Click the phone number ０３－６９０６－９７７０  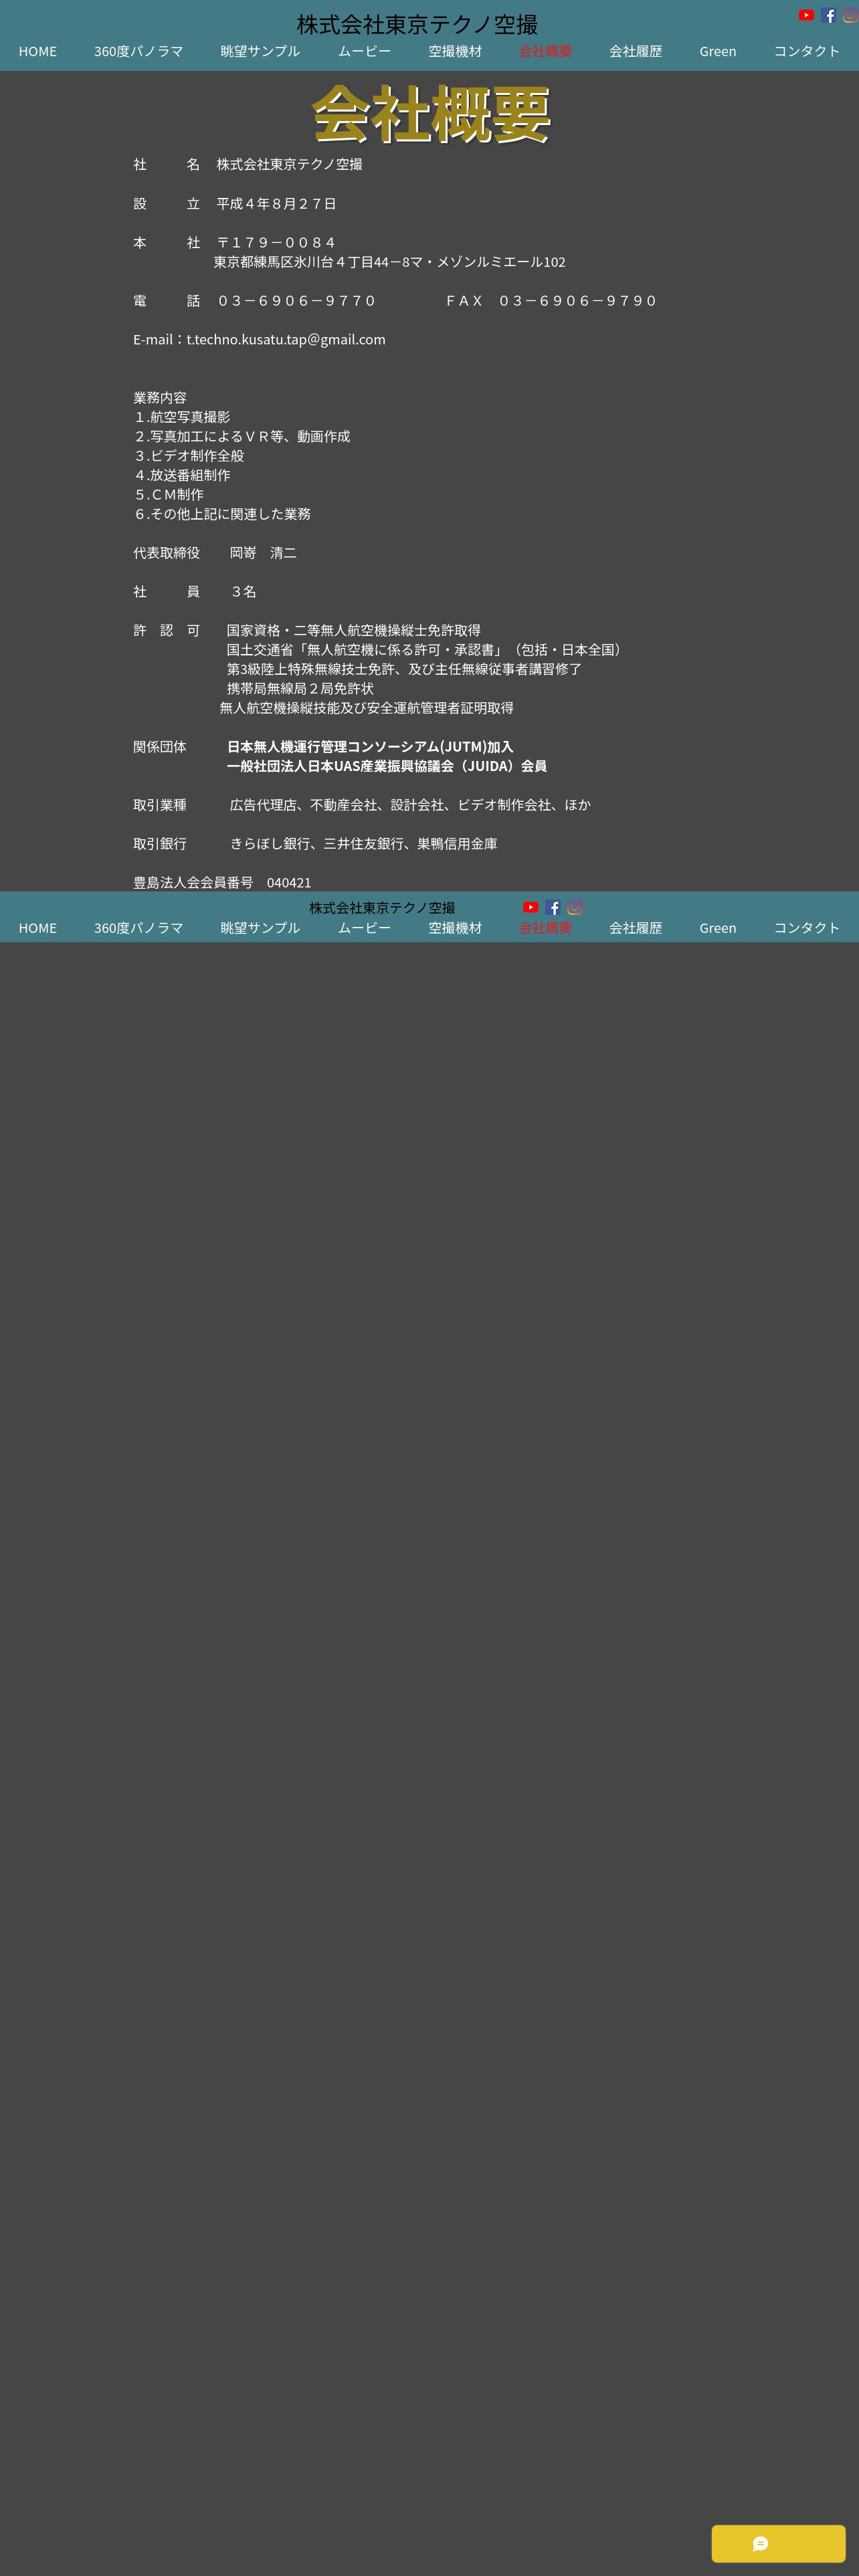pos(297,301)
